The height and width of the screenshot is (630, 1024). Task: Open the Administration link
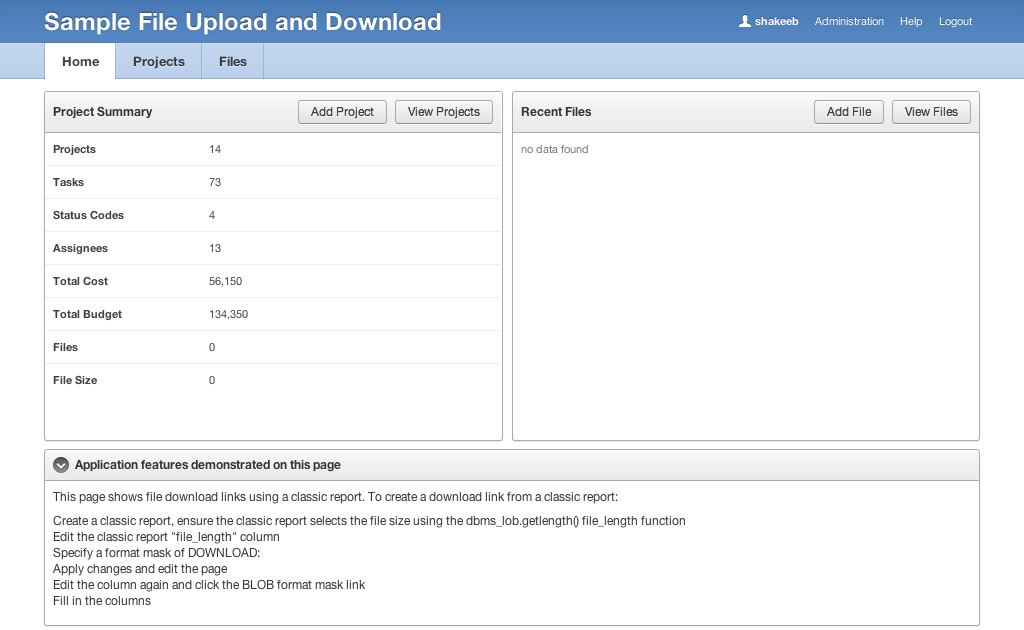coord(849,21)
